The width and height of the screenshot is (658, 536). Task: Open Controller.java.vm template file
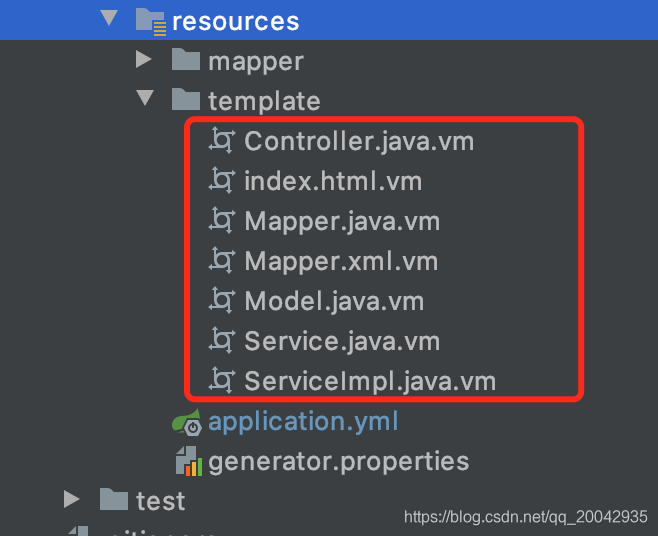pyautogui.click(x=359, y=141)
